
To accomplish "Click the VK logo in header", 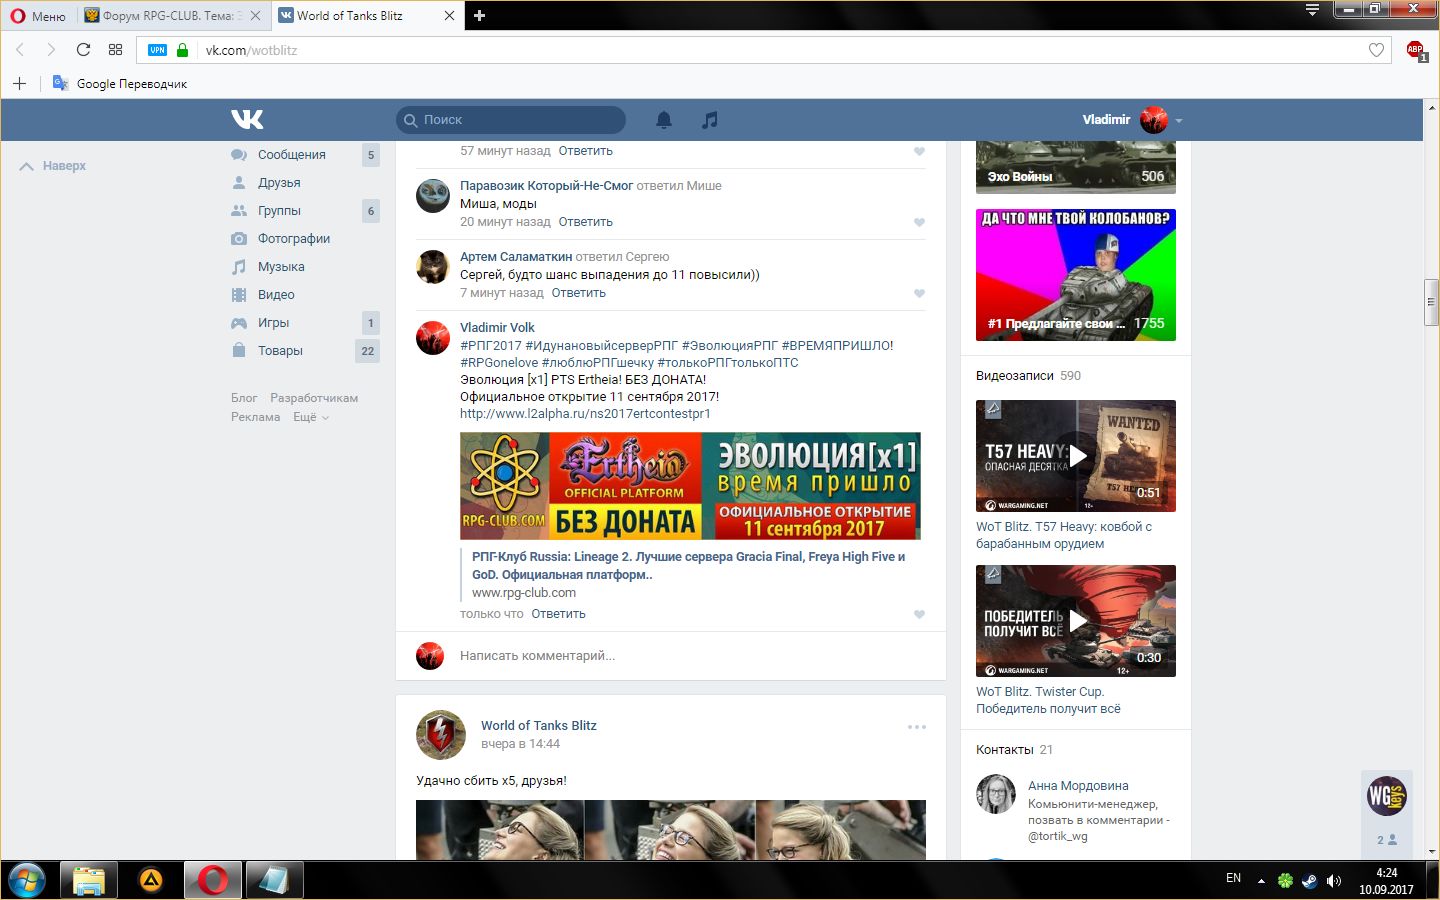I will pyautogui.click(x=247, y=119).
